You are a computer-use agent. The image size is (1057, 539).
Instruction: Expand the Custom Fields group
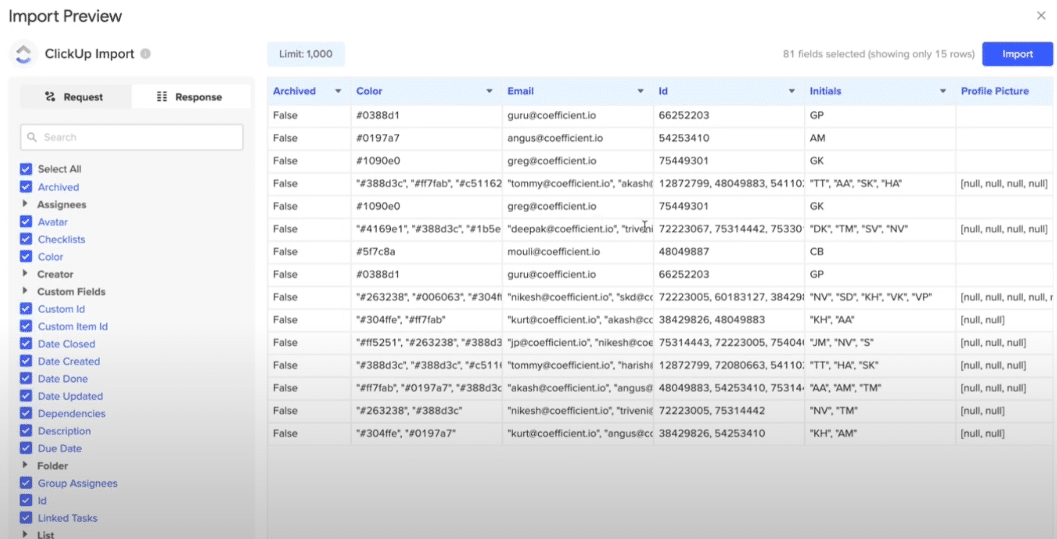click(x=25, y=291)
